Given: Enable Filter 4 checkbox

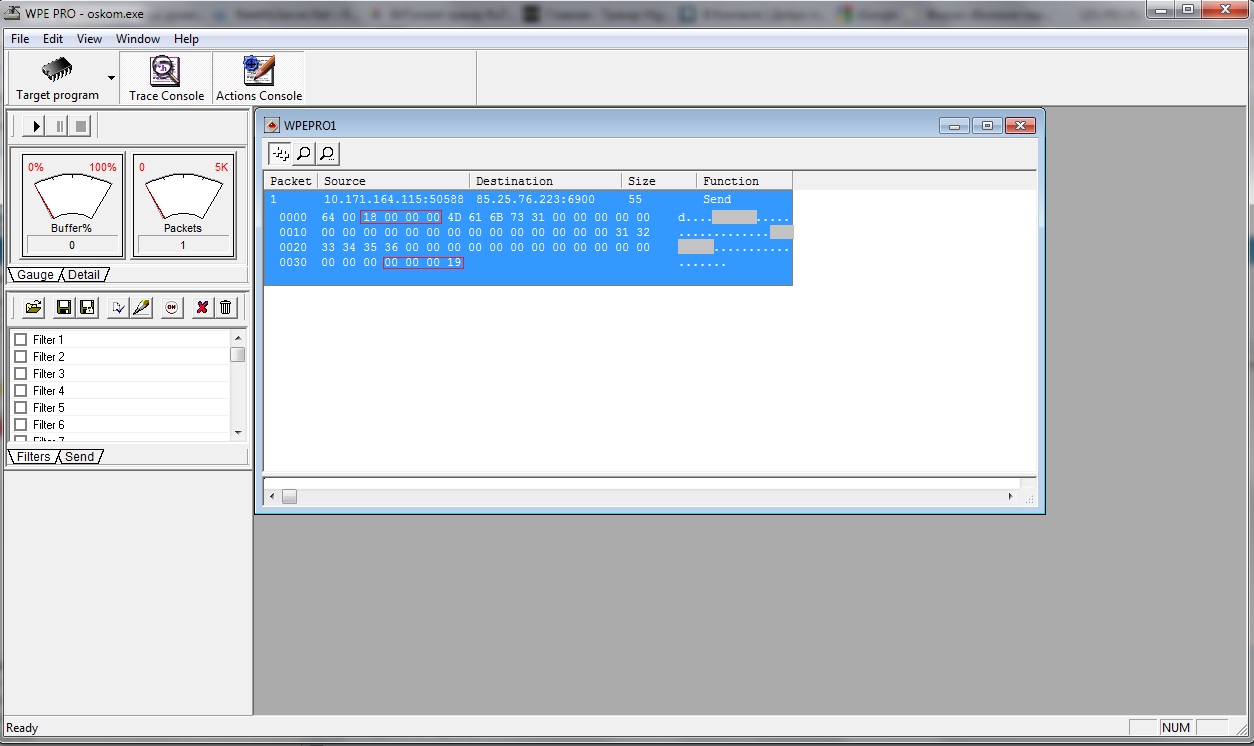Looking at the screenshot, I should 20,391.
